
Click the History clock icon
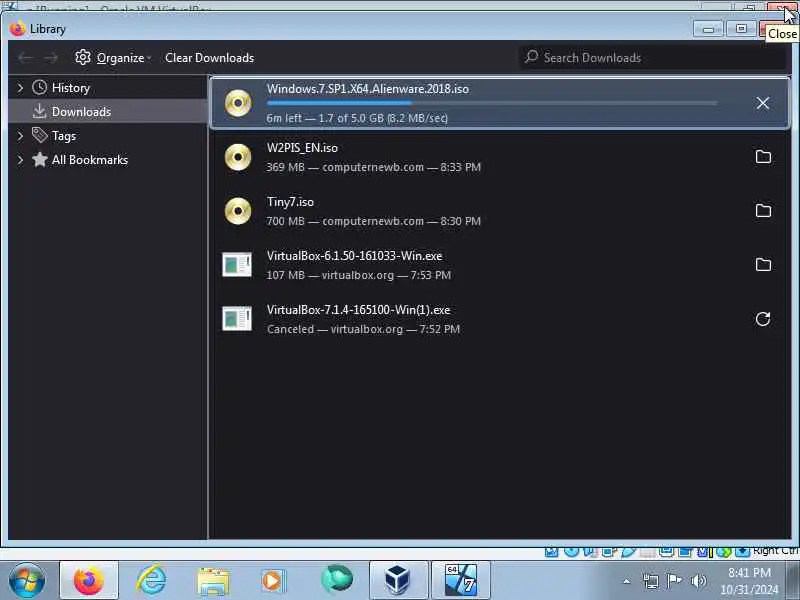[39, 87]
